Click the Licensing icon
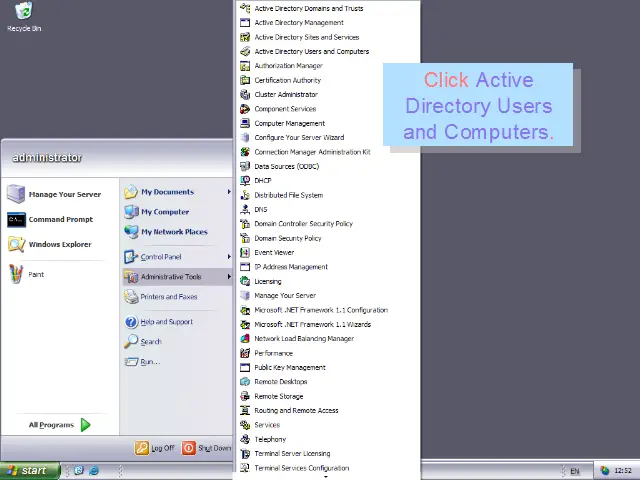The height and width of the screenshot is (480, 640). click(245, 281)
